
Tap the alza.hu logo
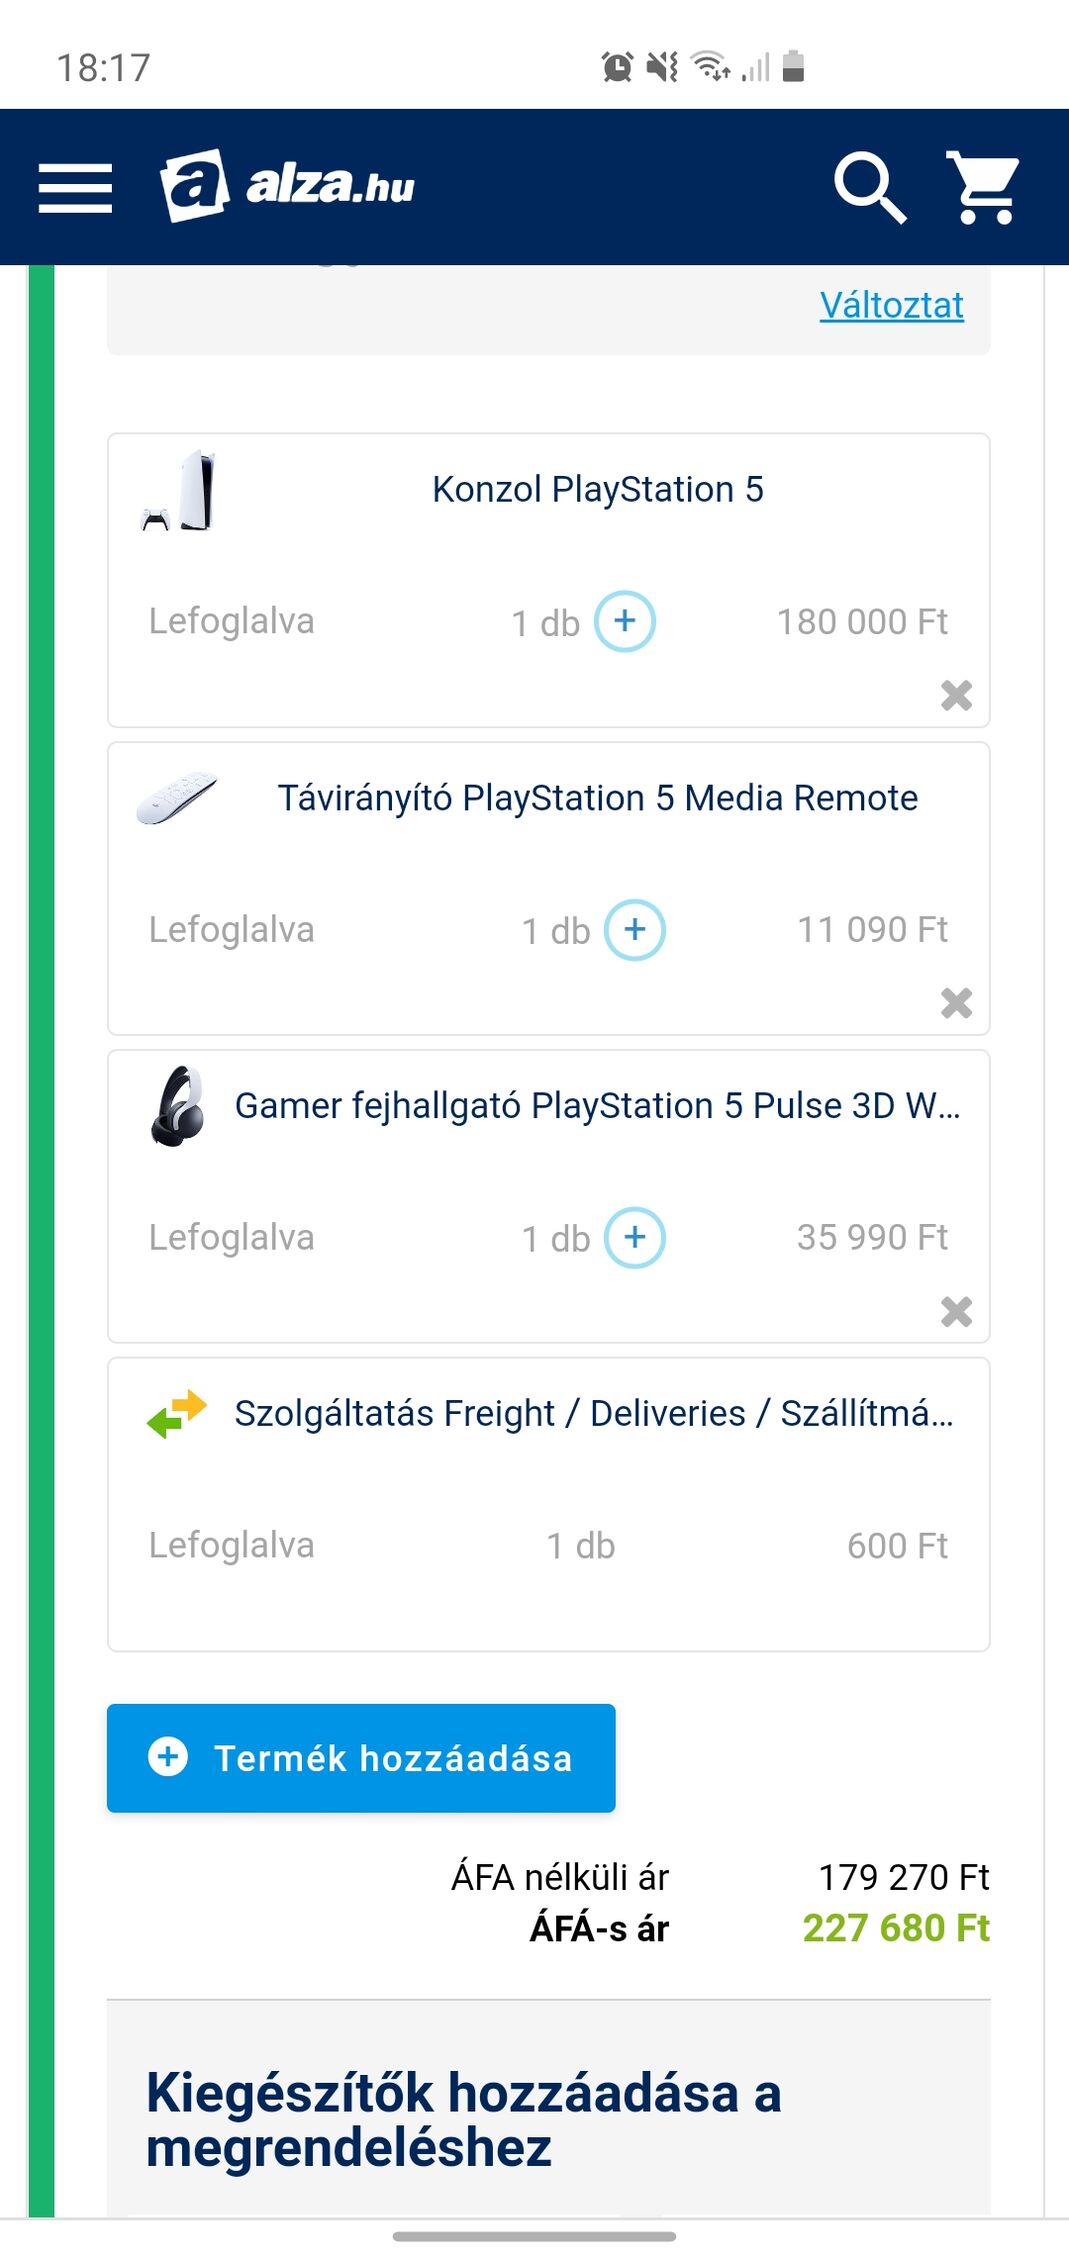[288, 186]
